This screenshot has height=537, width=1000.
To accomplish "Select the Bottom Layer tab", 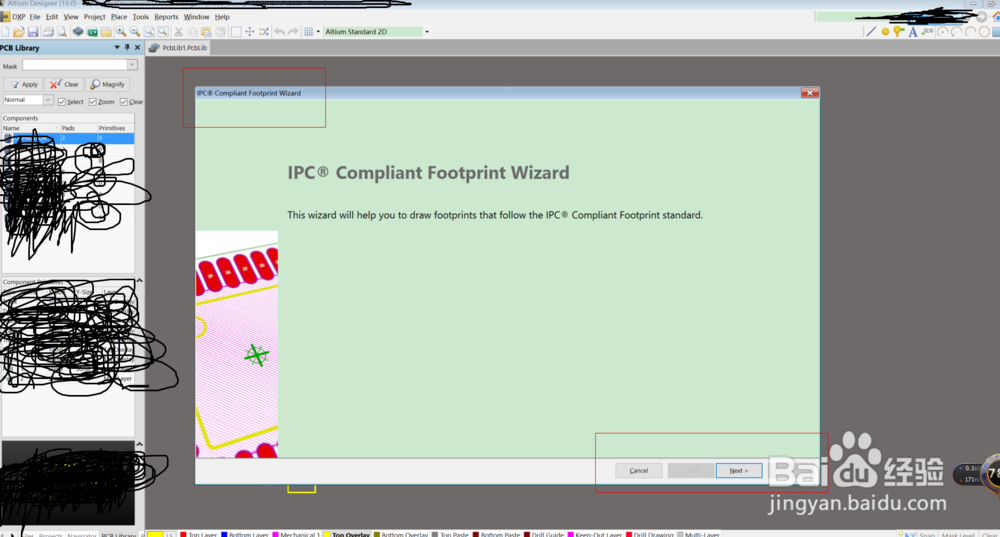I will 244,534.
